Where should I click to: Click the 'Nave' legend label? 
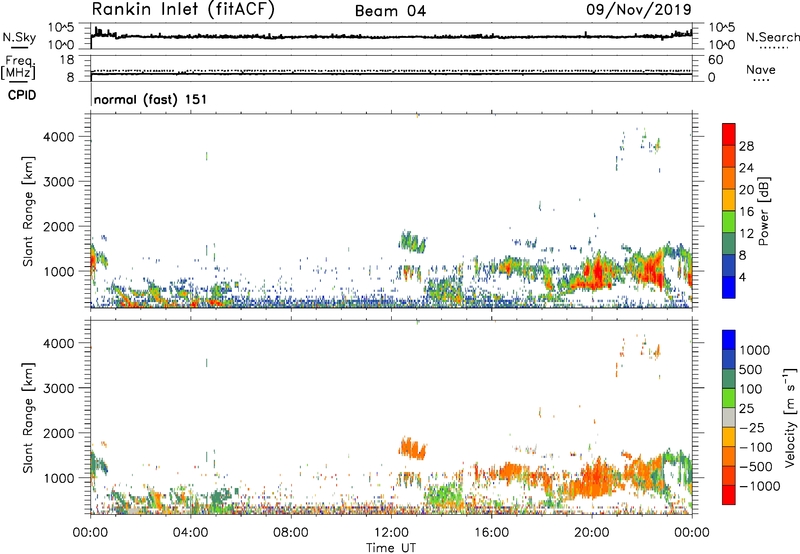coord(761,70)
